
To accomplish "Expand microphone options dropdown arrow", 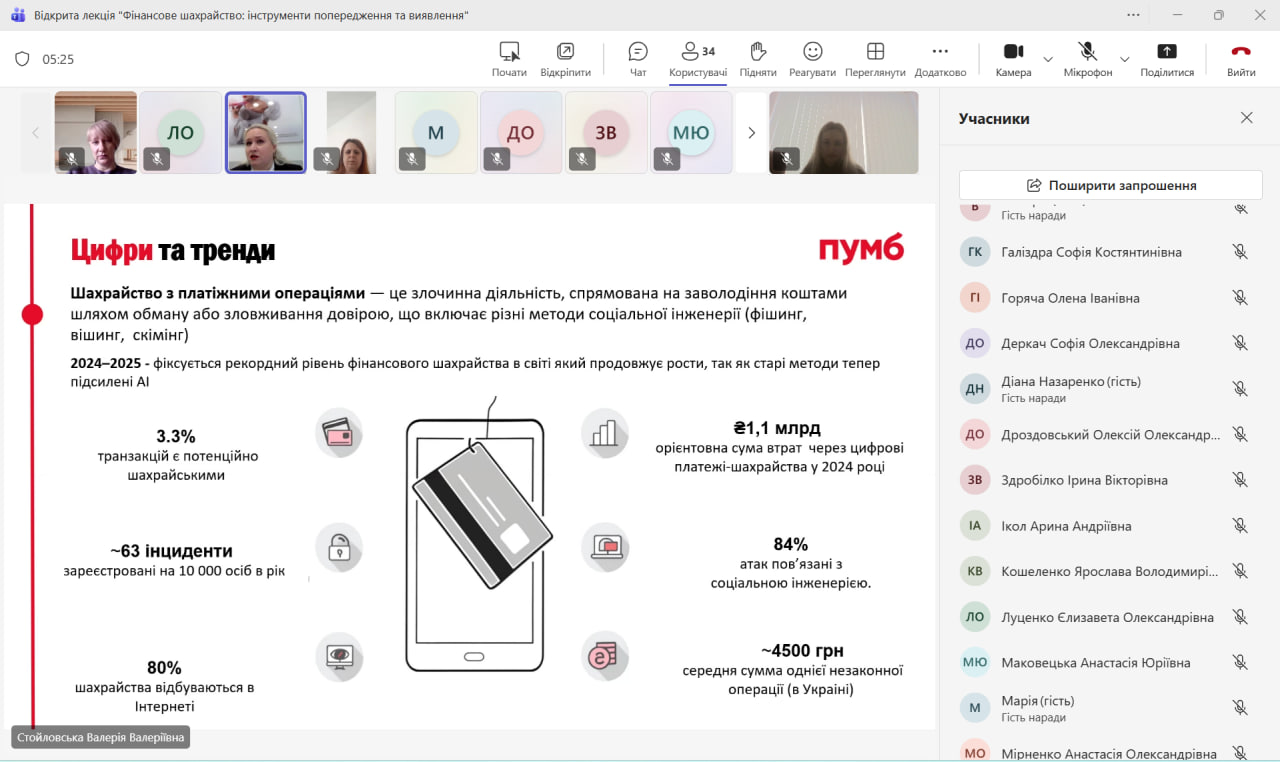I will tap(1124, 59).
